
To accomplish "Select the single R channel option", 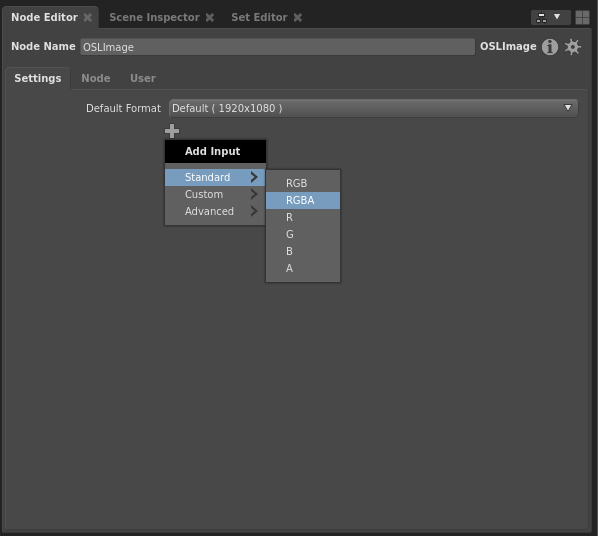I will click(x=303, y=217).
